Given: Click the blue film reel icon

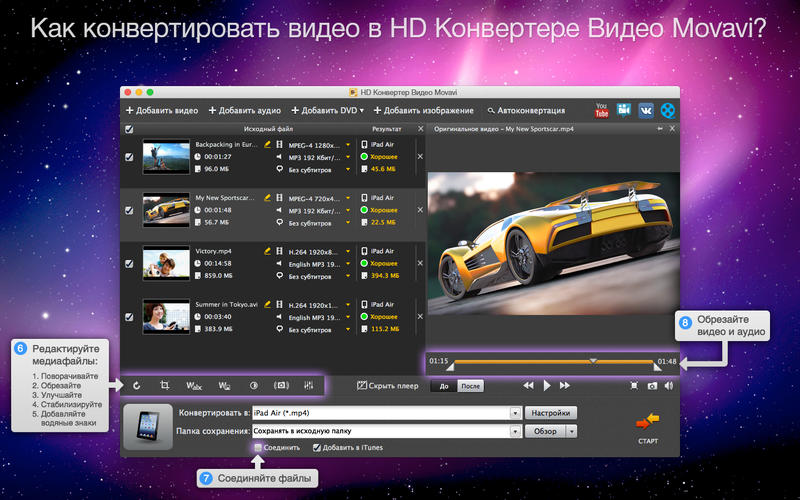Looking at the screenshot, I should pos(667,110).
